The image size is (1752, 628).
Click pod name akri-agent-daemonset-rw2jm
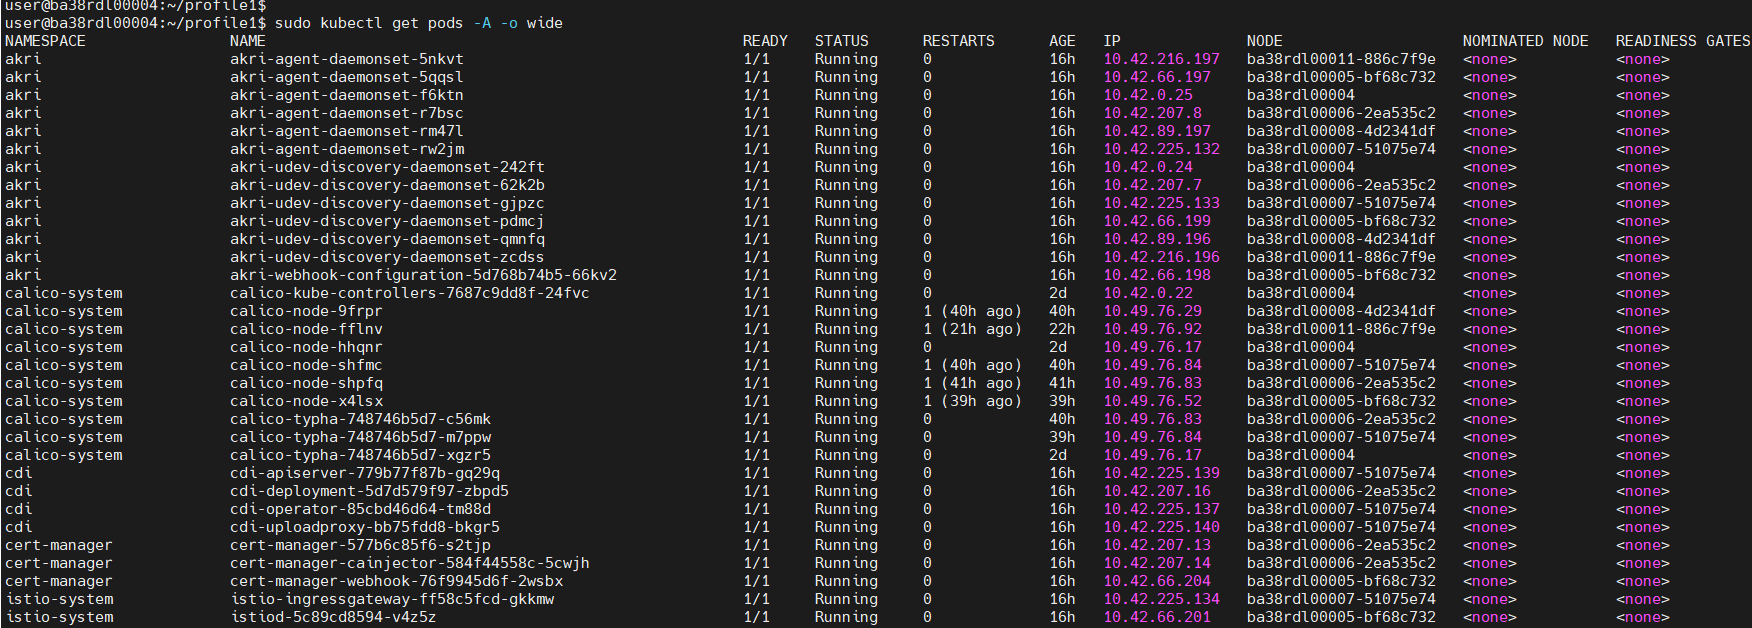click(x=347, y=149)
